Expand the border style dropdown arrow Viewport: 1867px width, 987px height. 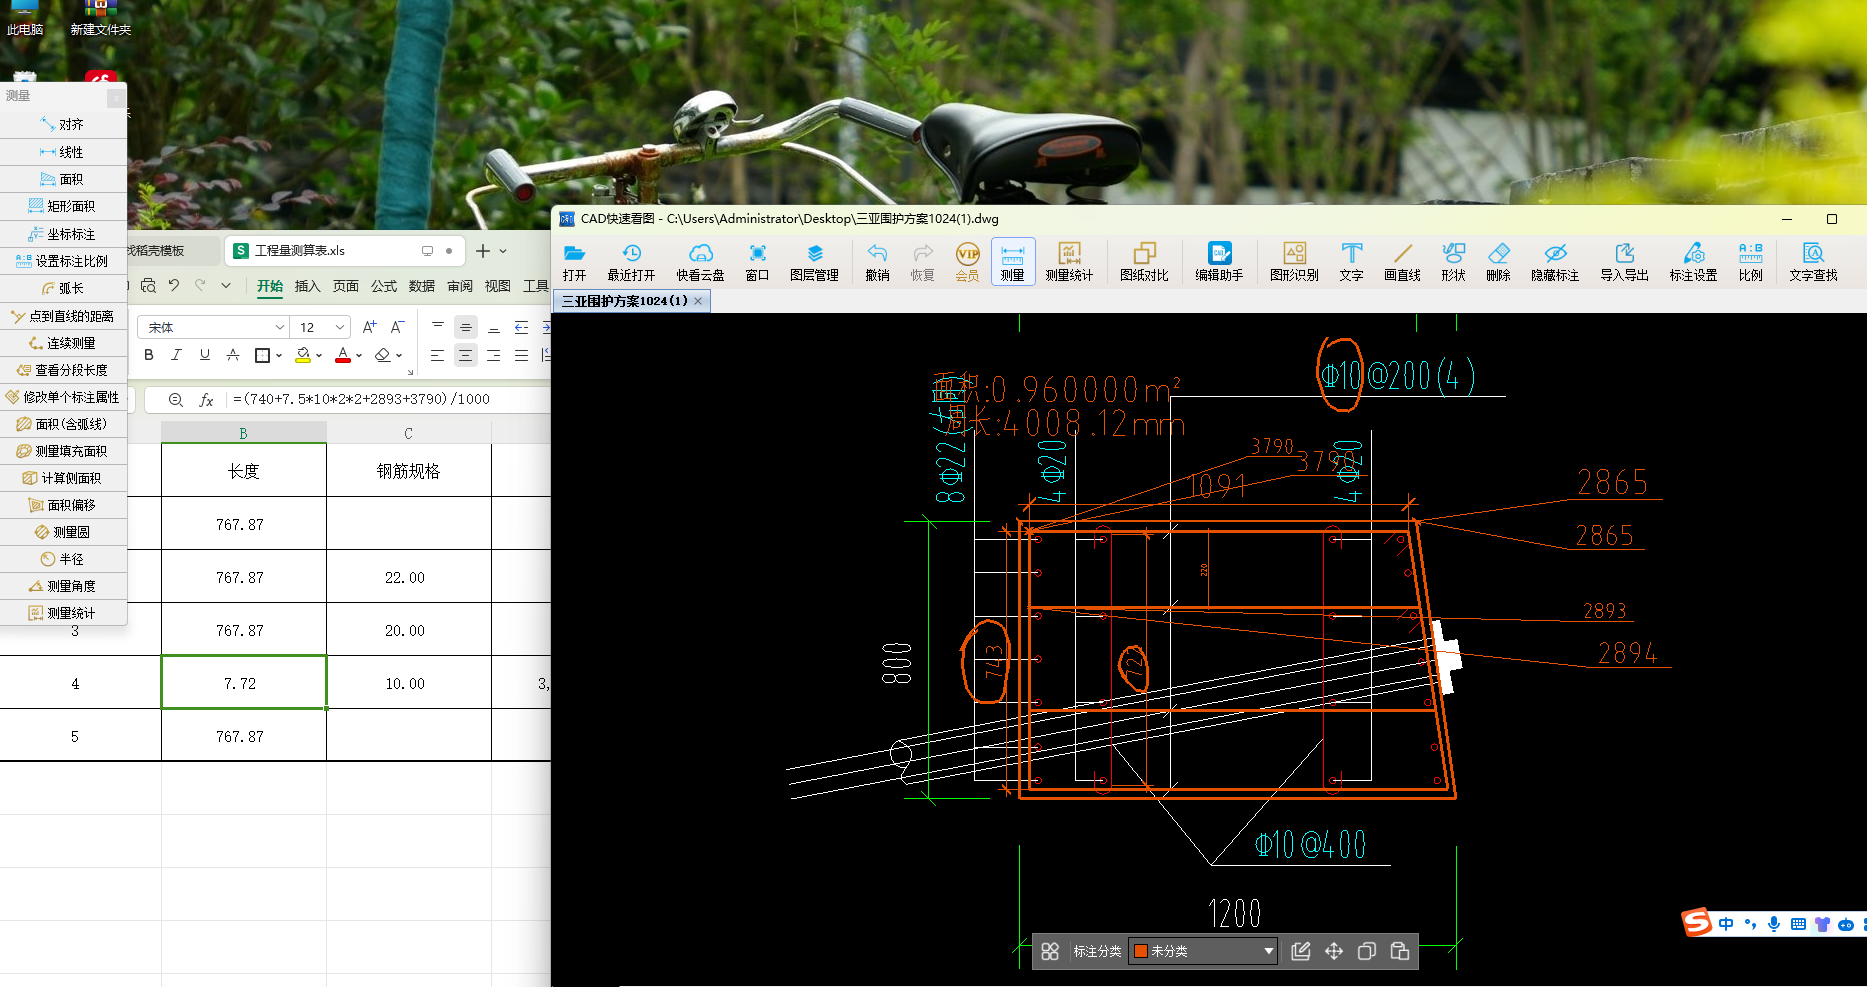pyautogui.click(x=279, y=355)
